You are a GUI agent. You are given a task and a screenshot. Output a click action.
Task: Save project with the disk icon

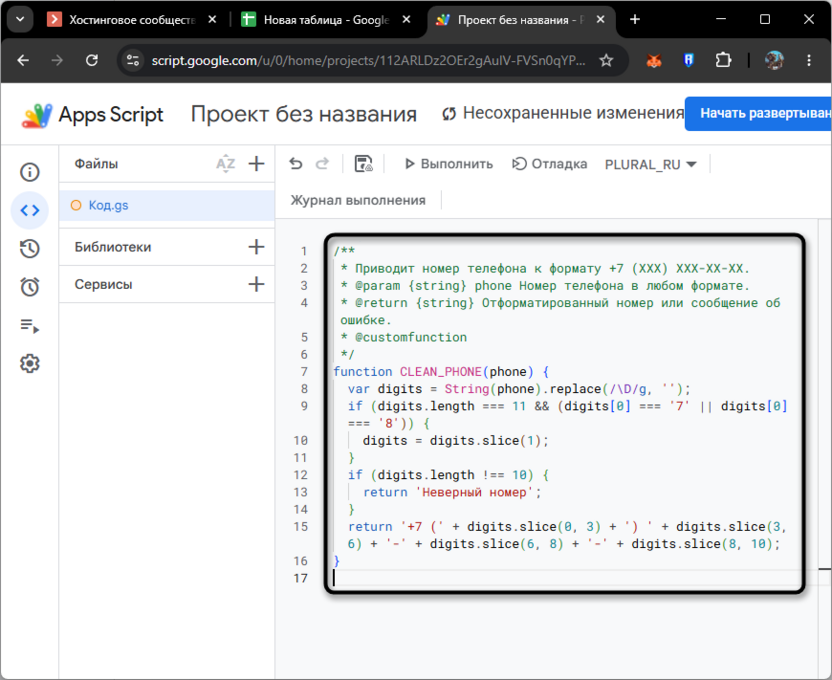point(363,164)
